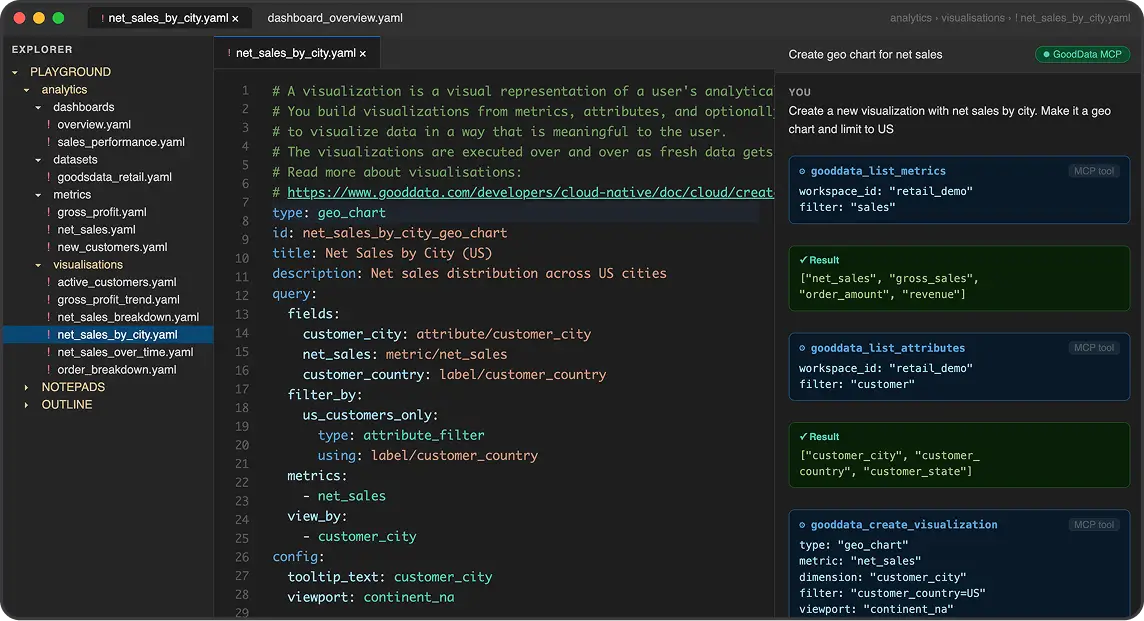Click the macOS yellow minimize button
Image resolution: width=1144 pixels, height=621 pixels.
[39, 18]
